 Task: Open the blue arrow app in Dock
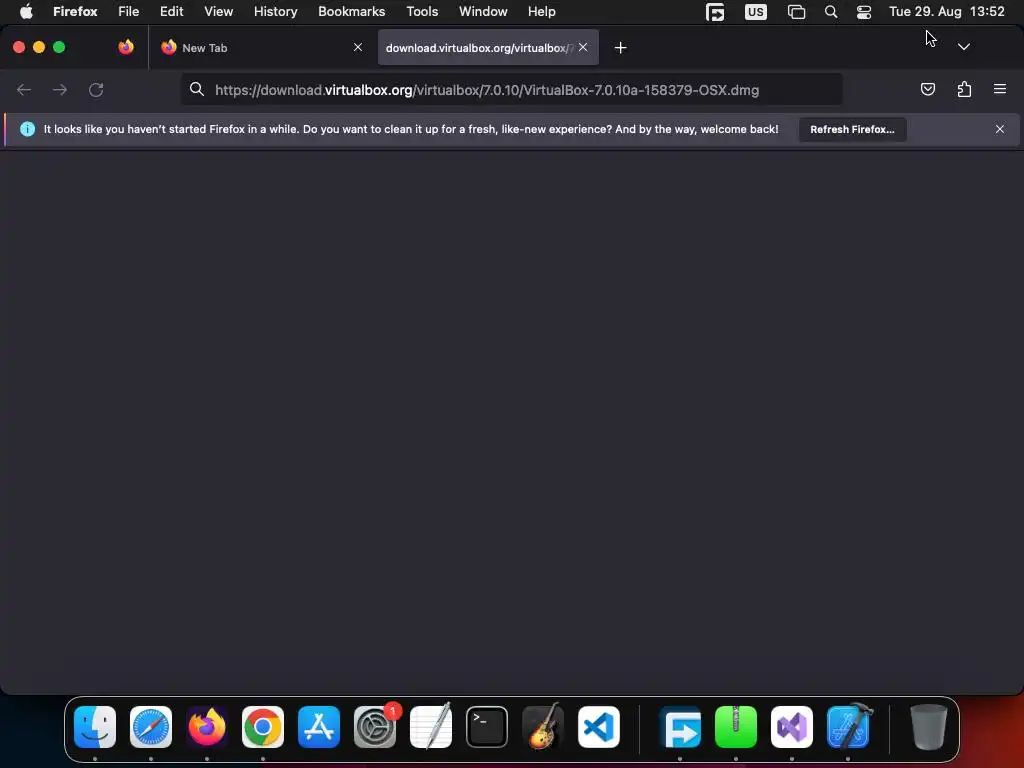[680, 727]
